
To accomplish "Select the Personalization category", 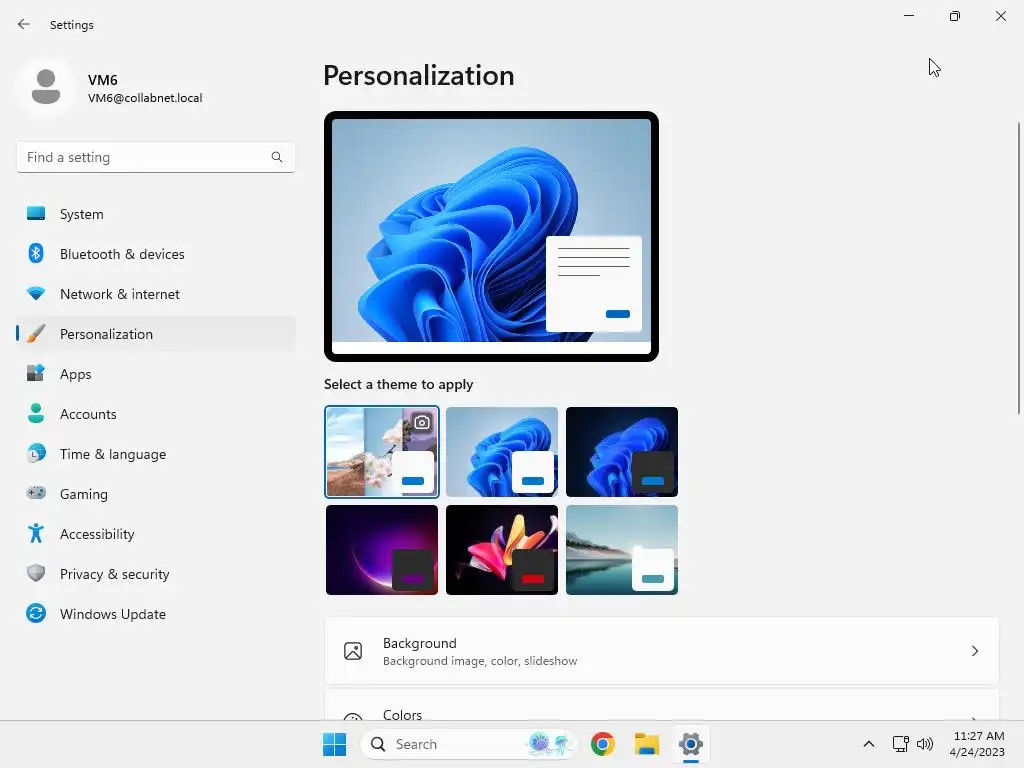I will 156,334.
